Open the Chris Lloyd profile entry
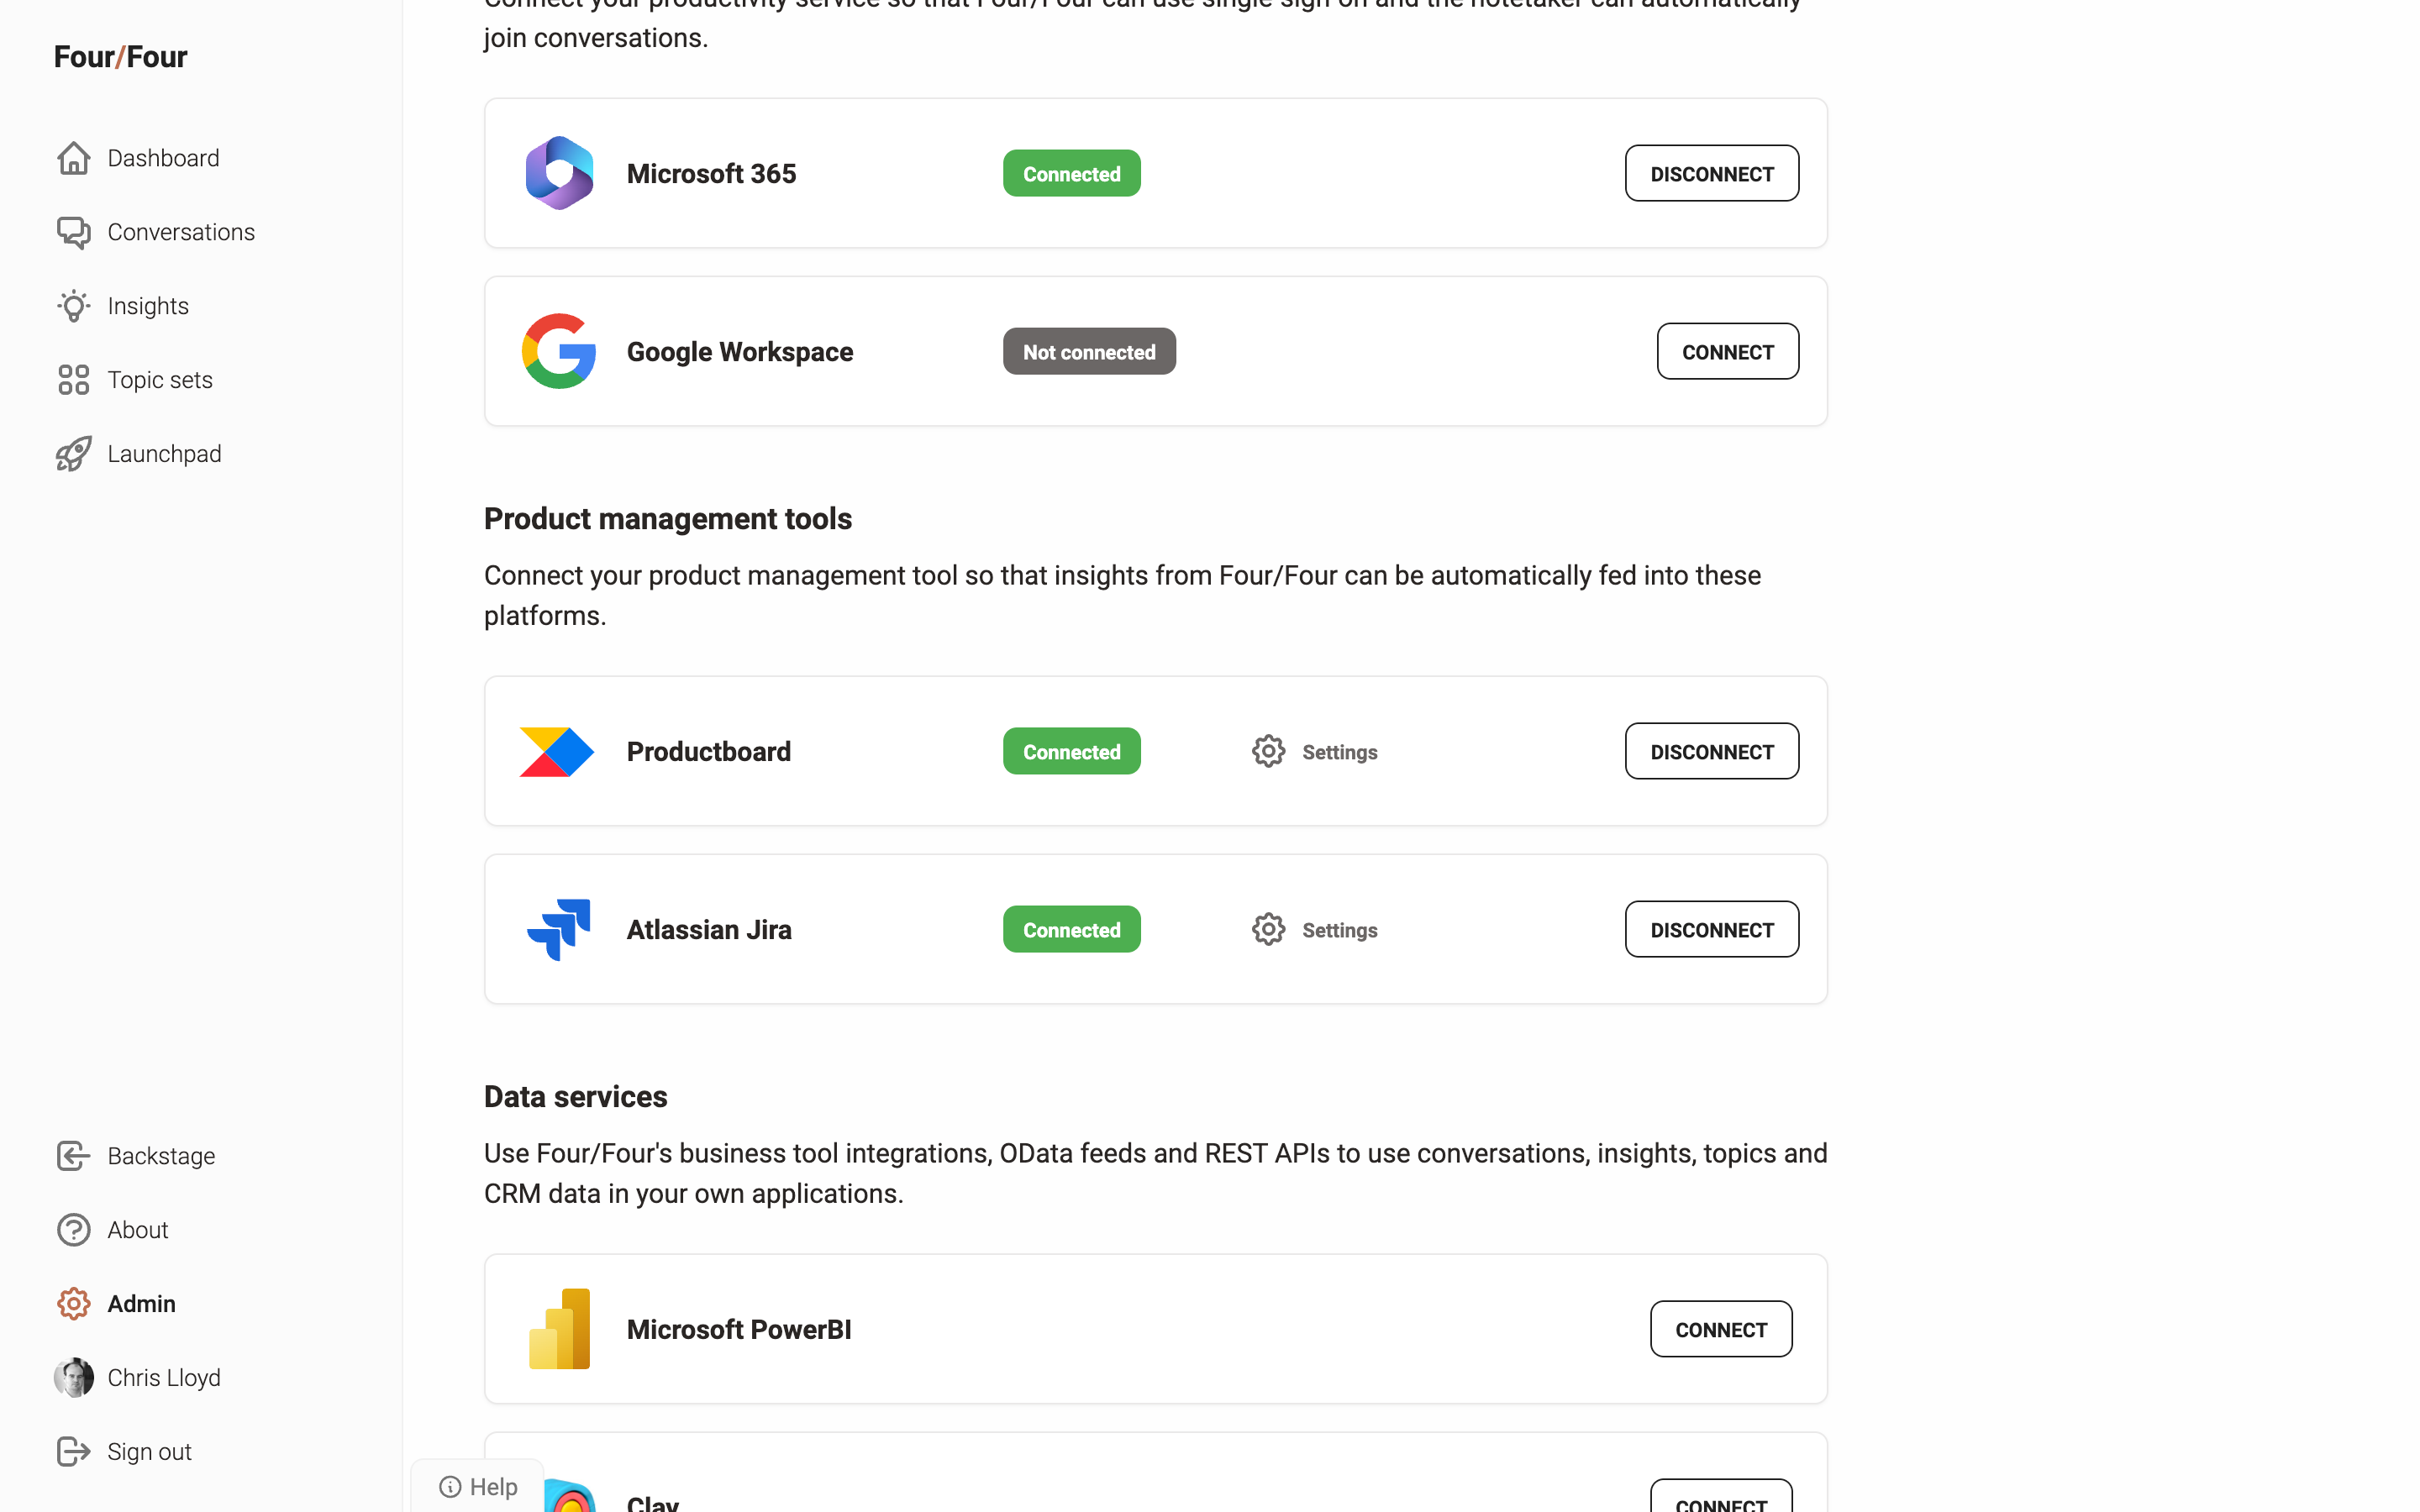The height and width of the screenshot is (1512, 2420). click(x=163, y=1378)
